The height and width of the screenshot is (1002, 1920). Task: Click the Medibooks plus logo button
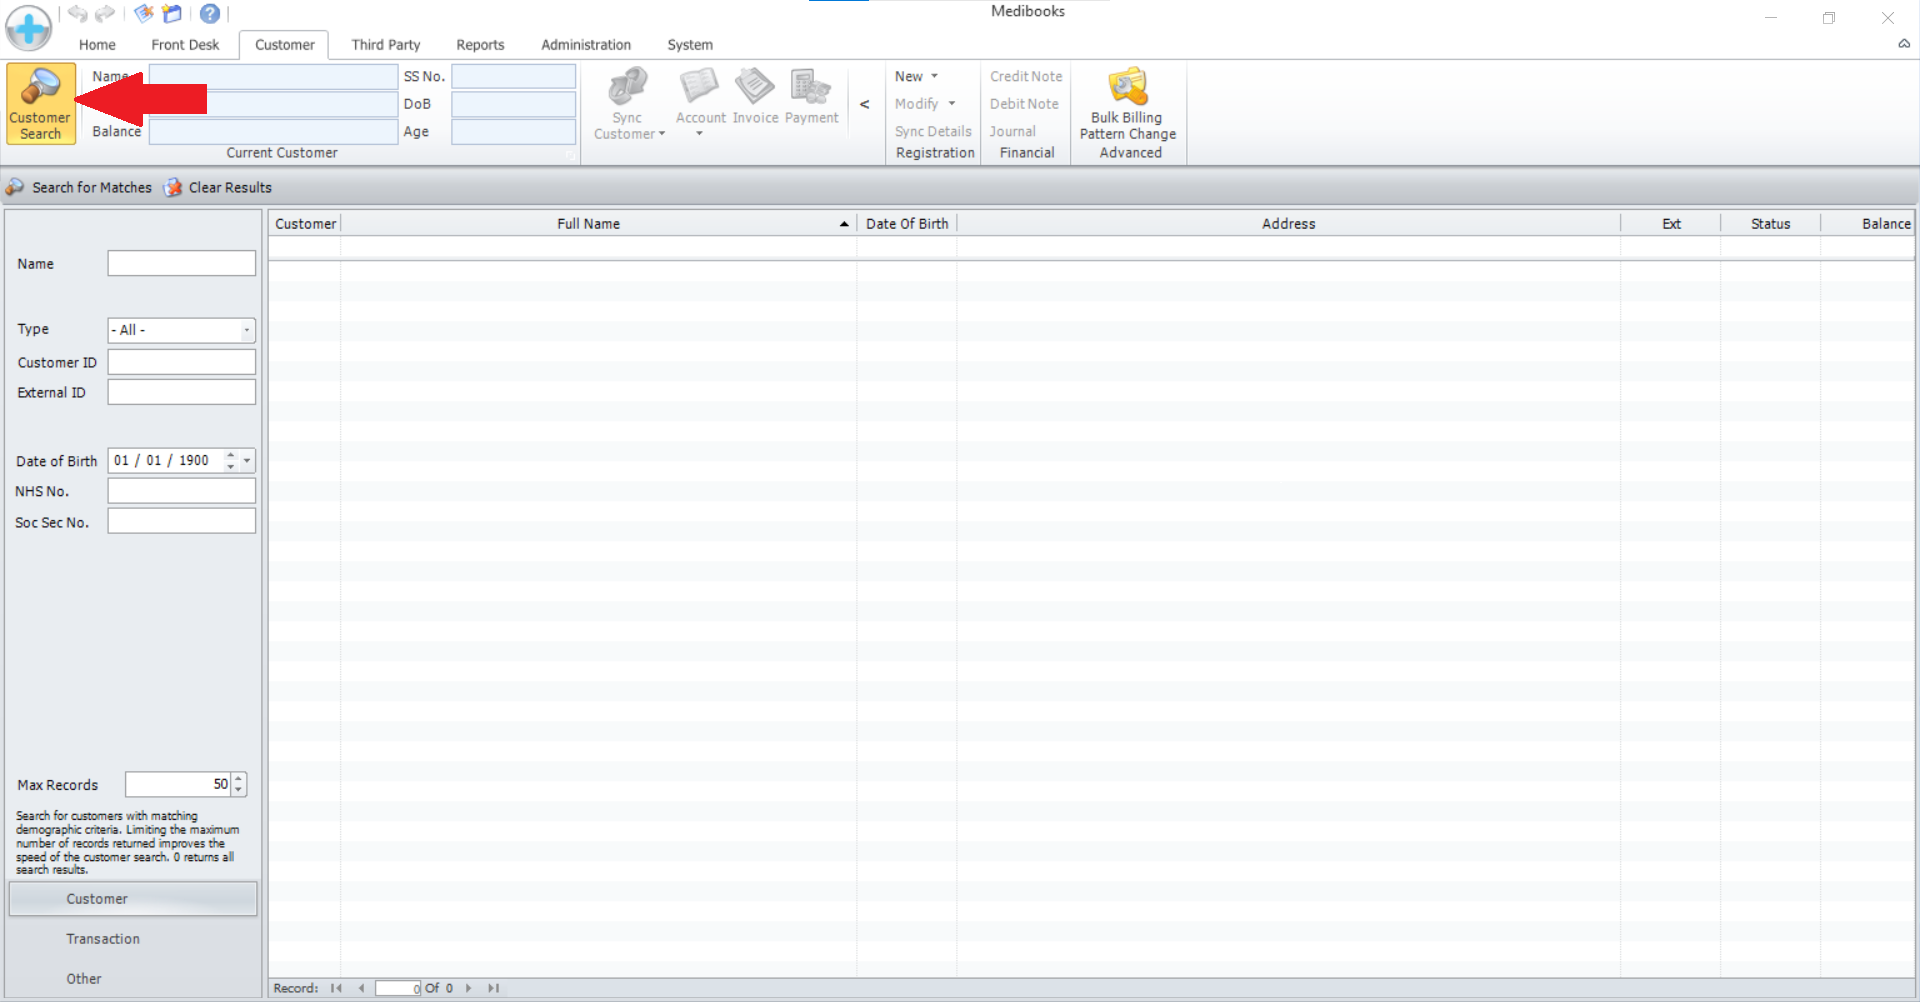pyautogui.click(x=29, y=27)
